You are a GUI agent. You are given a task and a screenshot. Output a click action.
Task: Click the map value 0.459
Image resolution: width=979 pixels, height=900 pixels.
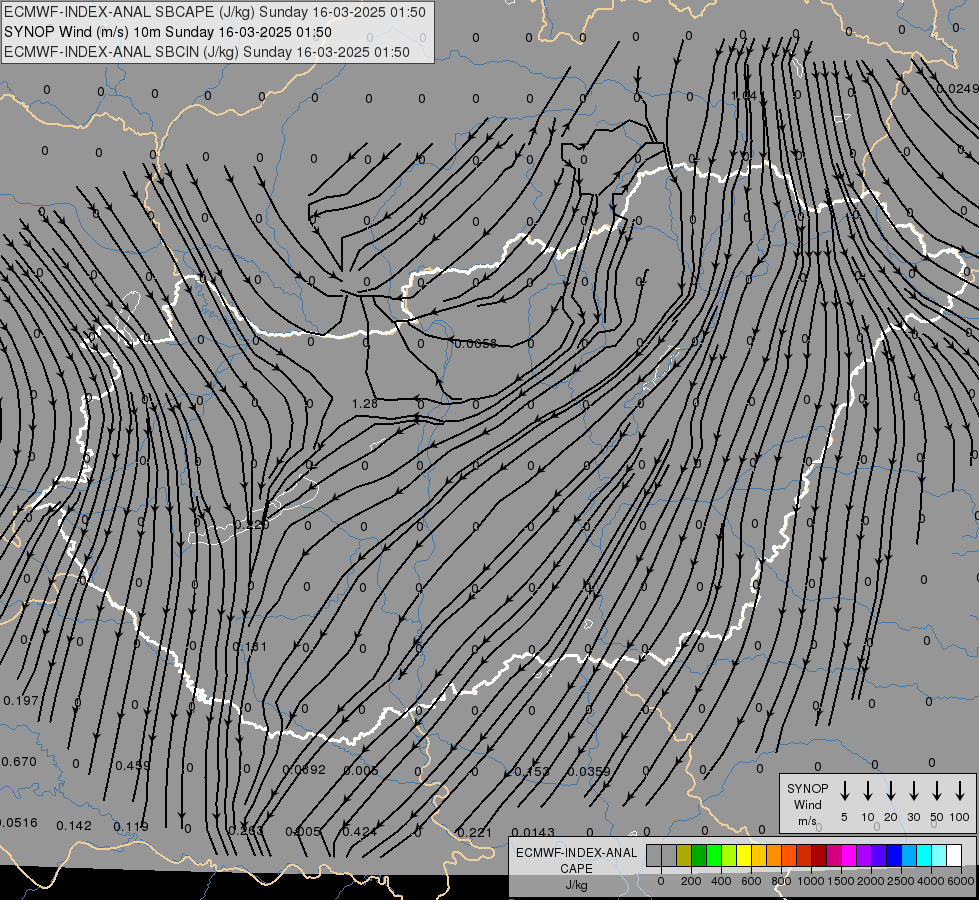pos(133,765)
